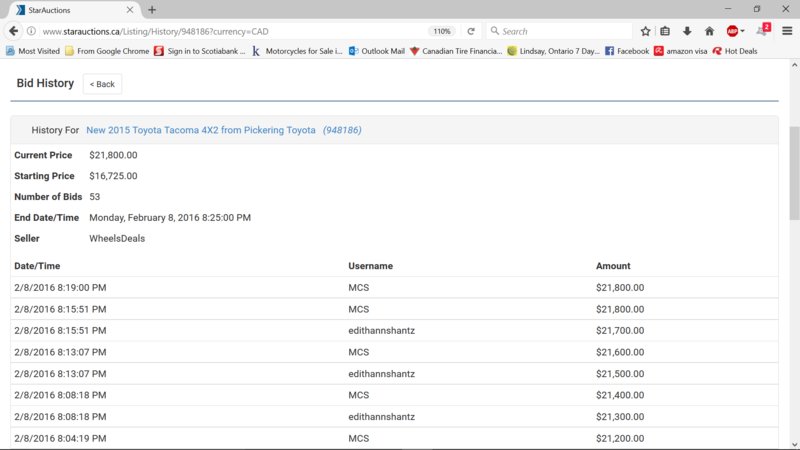Select the Current Price value $21,800.00

coord(113,155)
